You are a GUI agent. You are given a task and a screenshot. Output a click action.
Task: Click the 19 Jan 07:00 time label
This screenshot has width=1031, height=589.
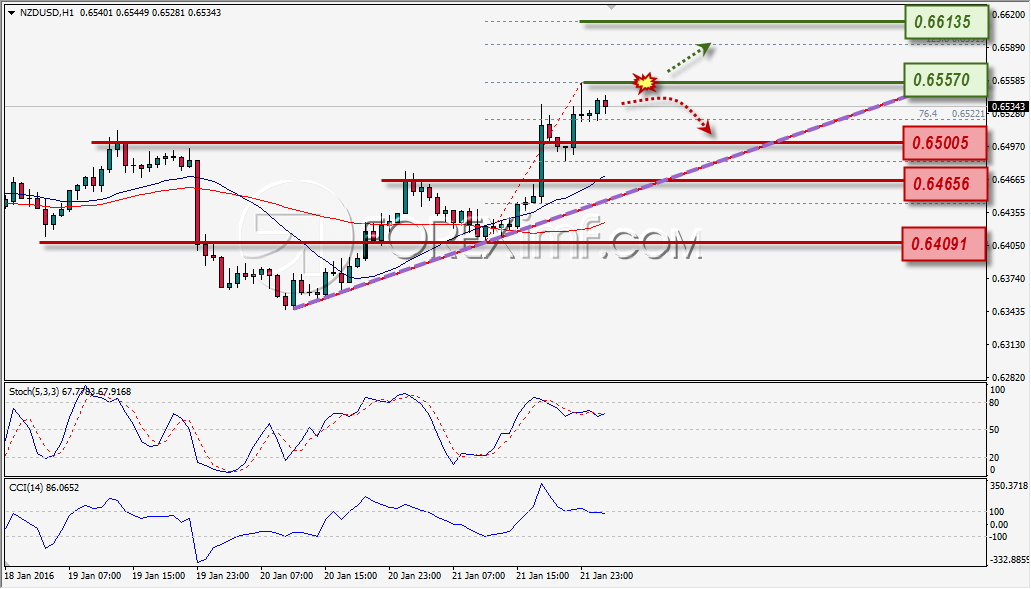point(95,576)
